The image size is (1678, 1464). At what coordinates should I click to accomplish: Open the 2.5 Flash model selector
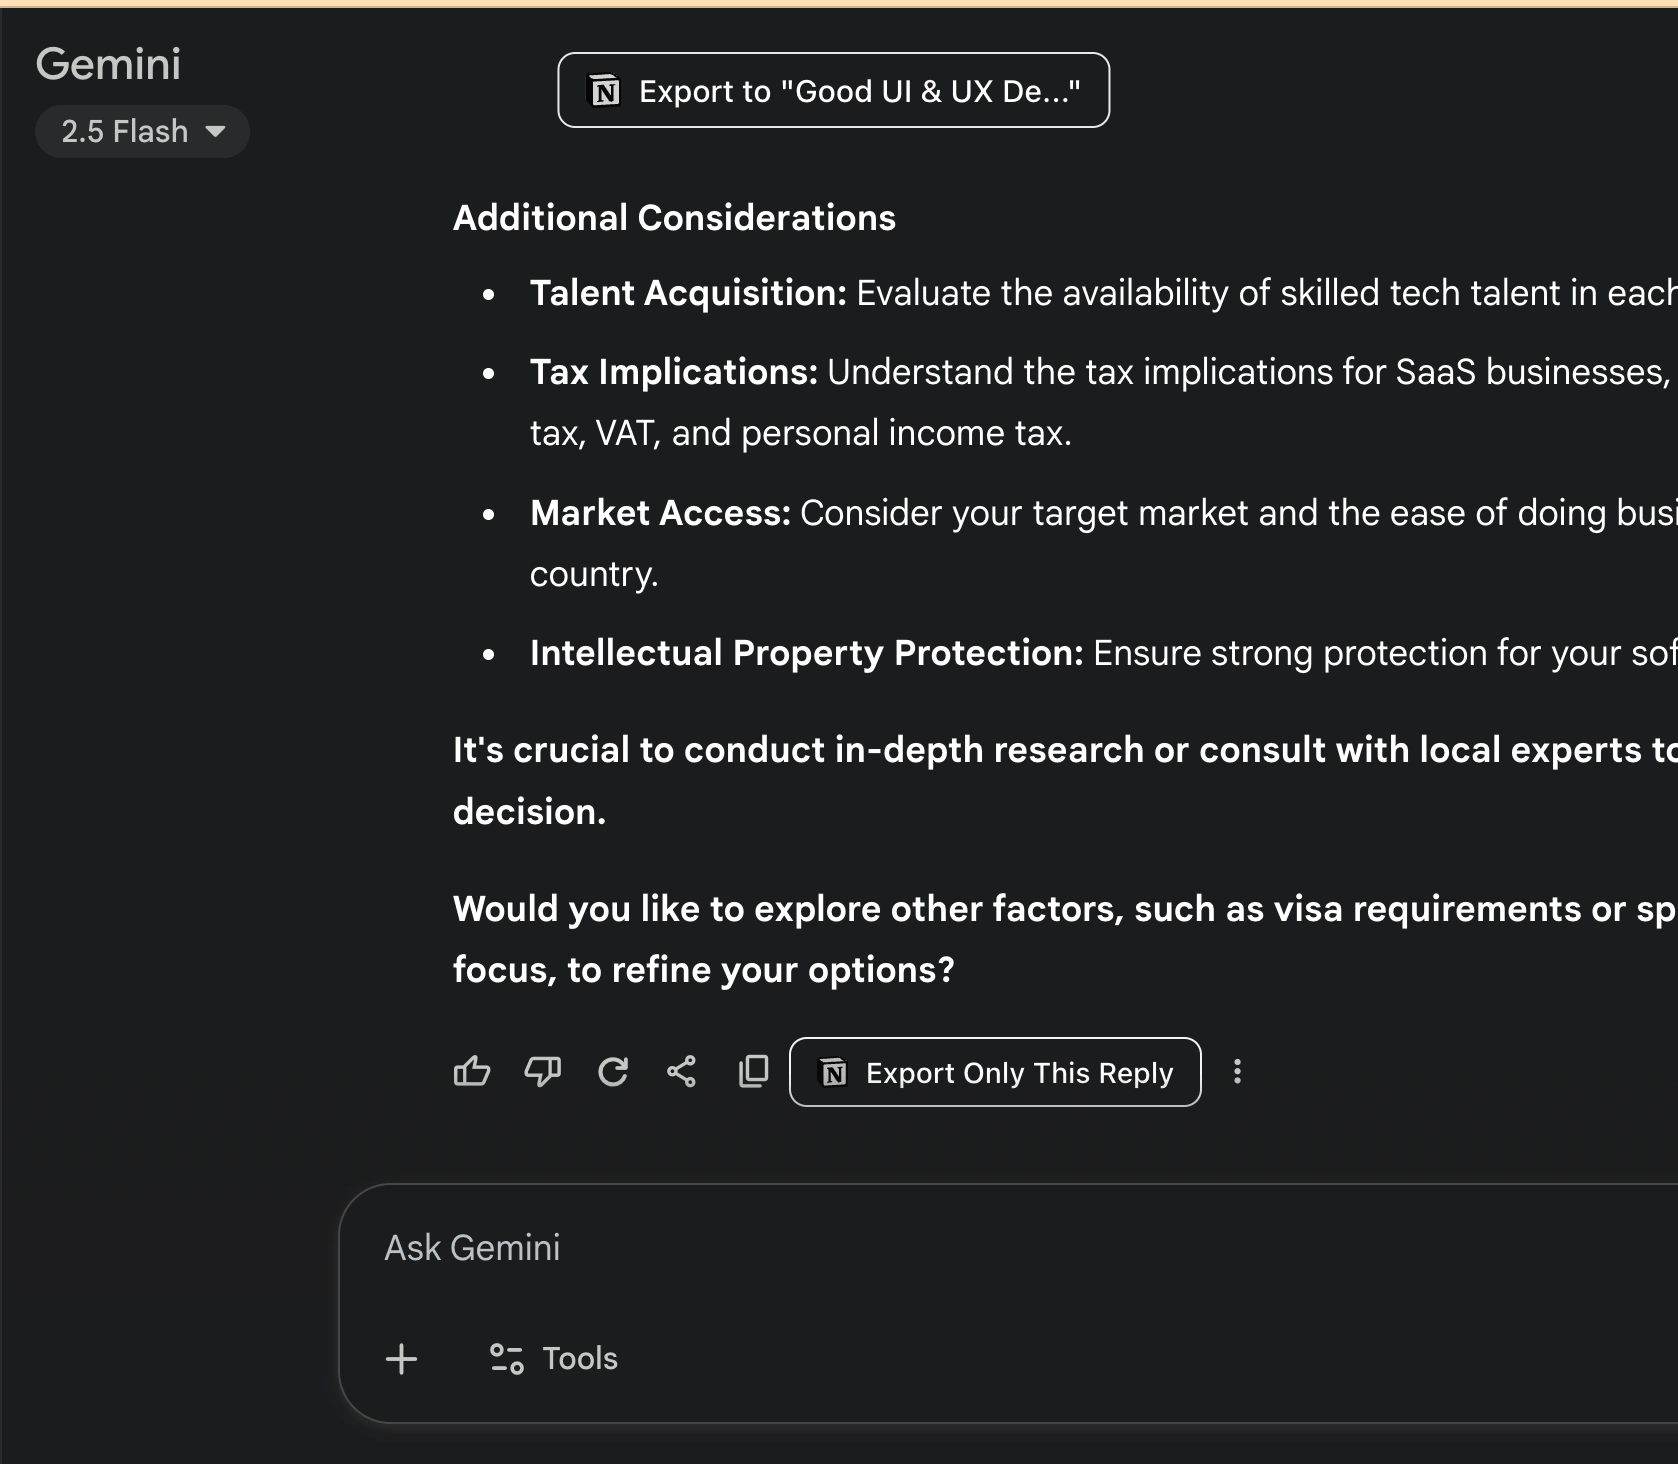tap(142, 131)
